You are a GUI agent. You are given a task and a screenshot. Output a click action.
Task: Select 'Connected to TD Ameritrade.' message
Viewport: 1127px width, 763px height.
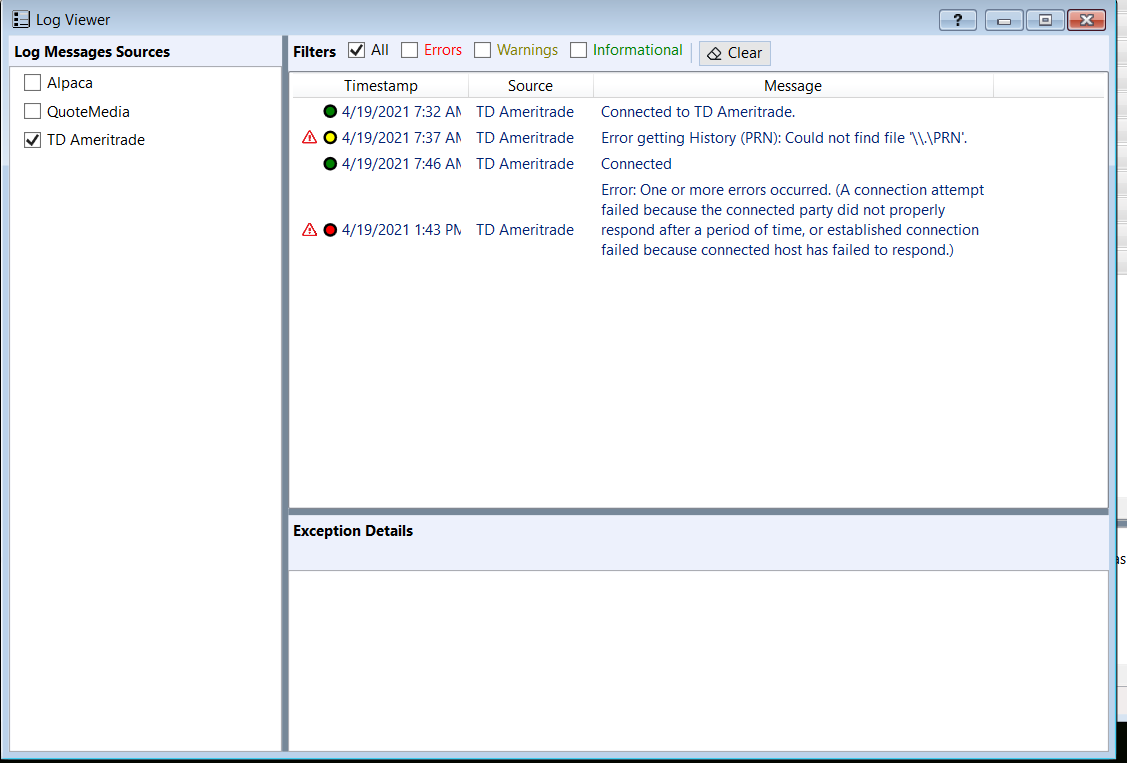point(698,112)
